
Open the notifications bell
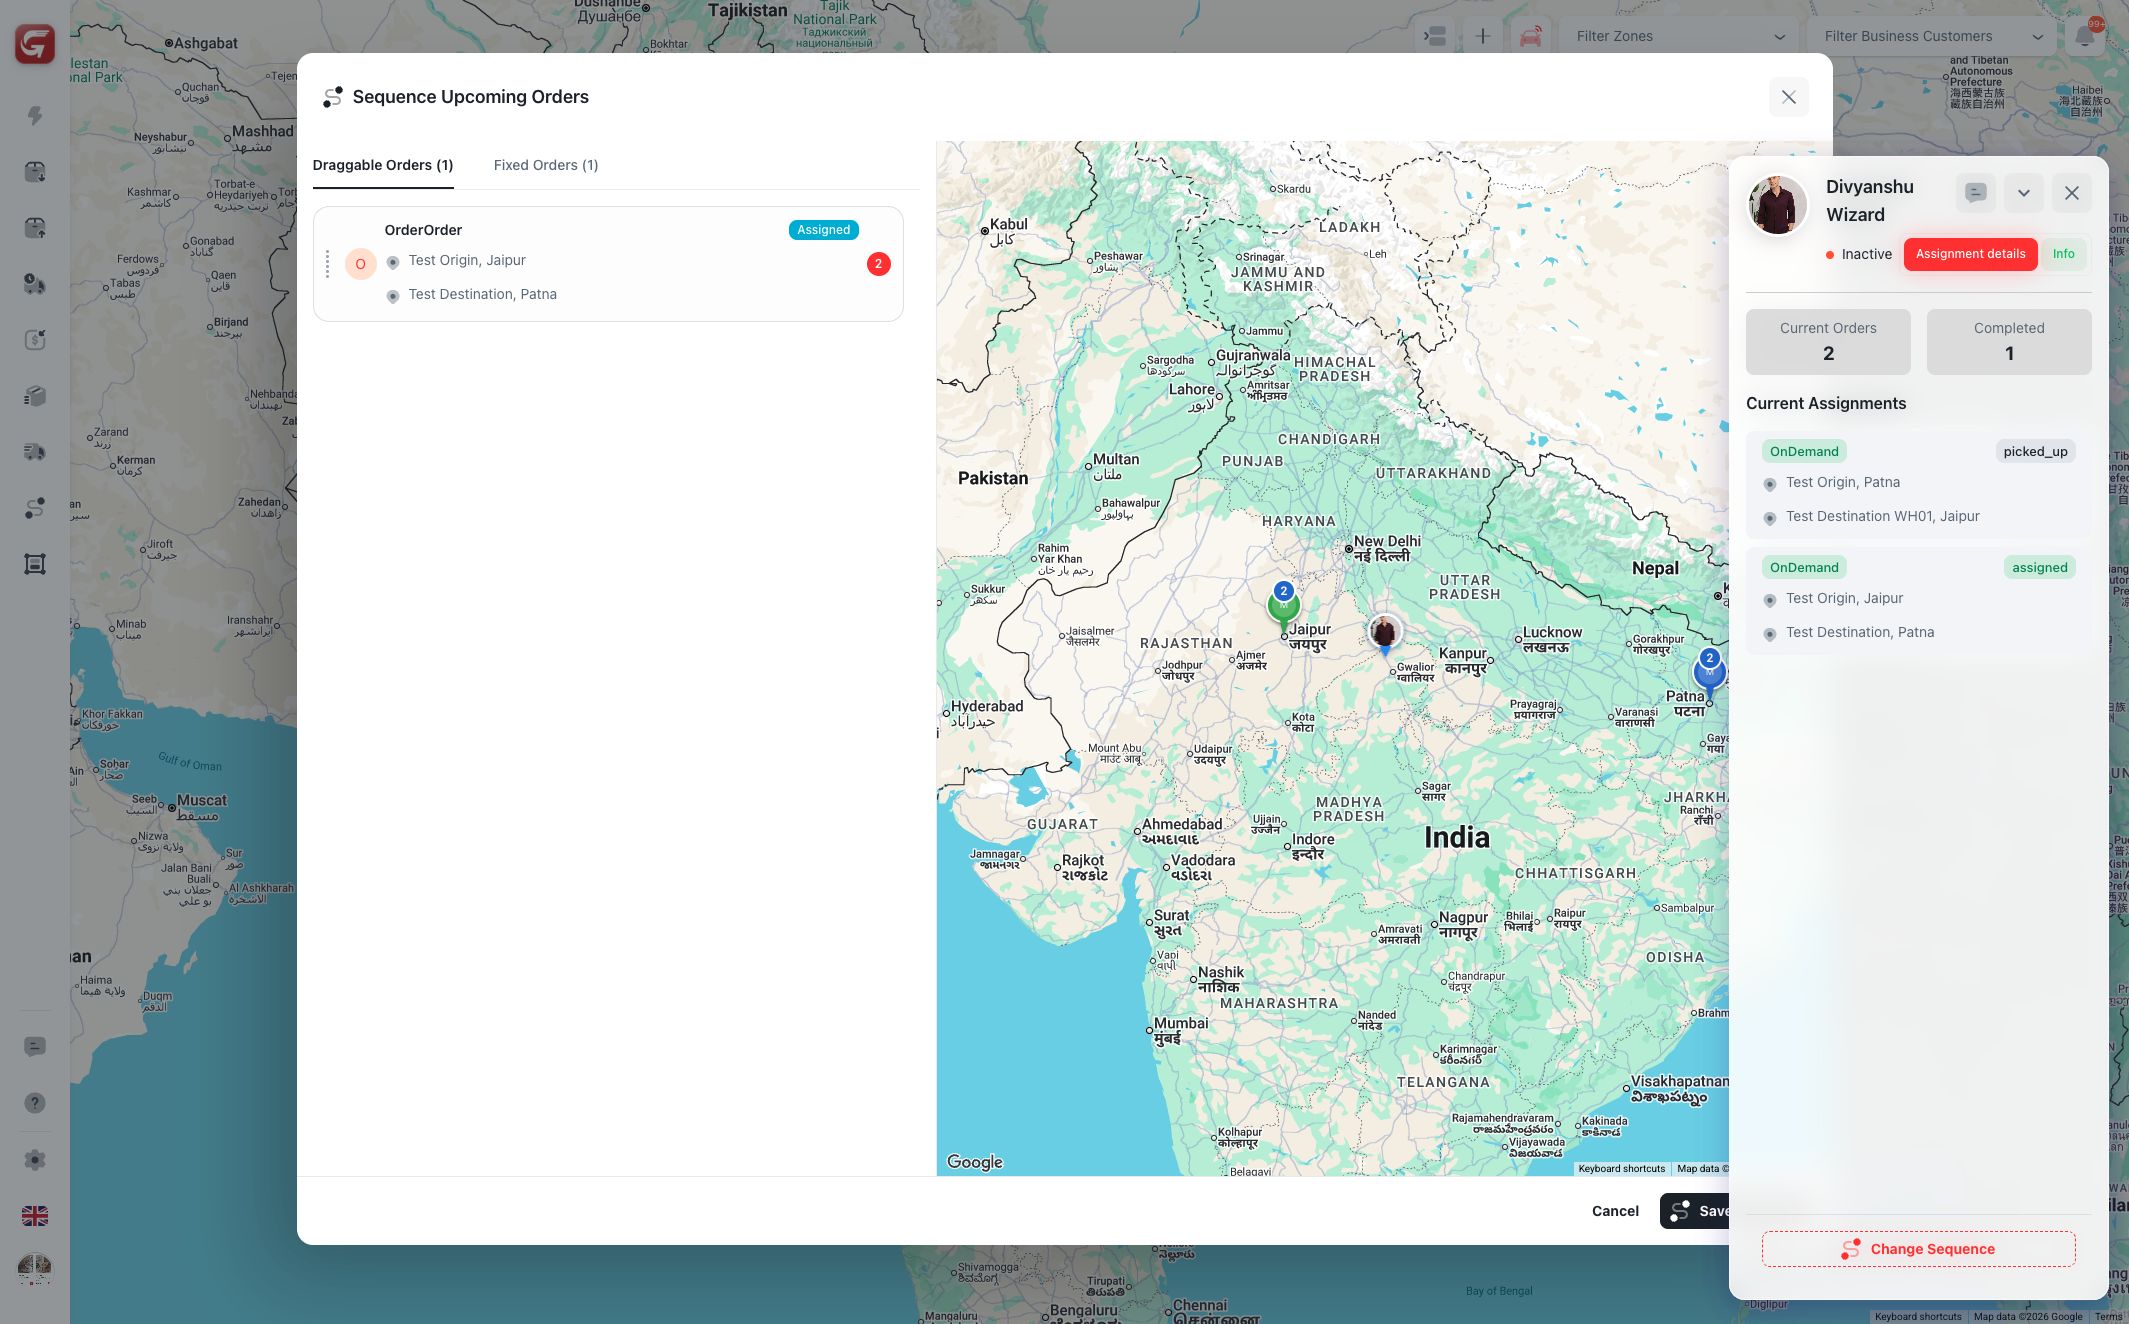click(x=2085, y=37)
